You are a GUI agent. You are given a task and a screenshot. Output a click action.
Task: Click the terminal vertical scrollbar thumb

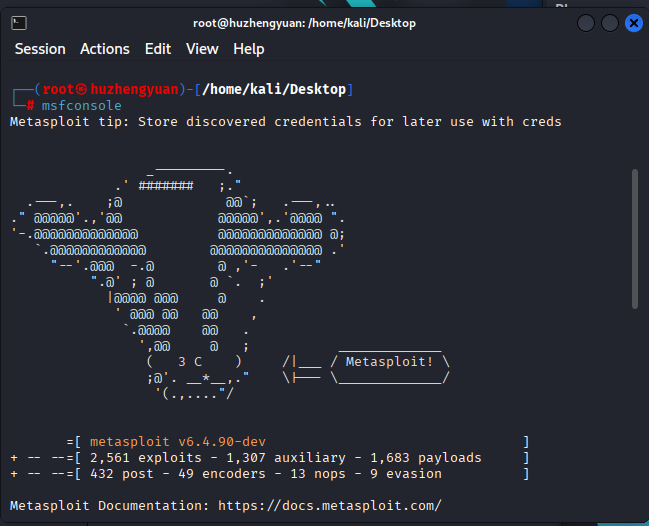tap(635, 239)
